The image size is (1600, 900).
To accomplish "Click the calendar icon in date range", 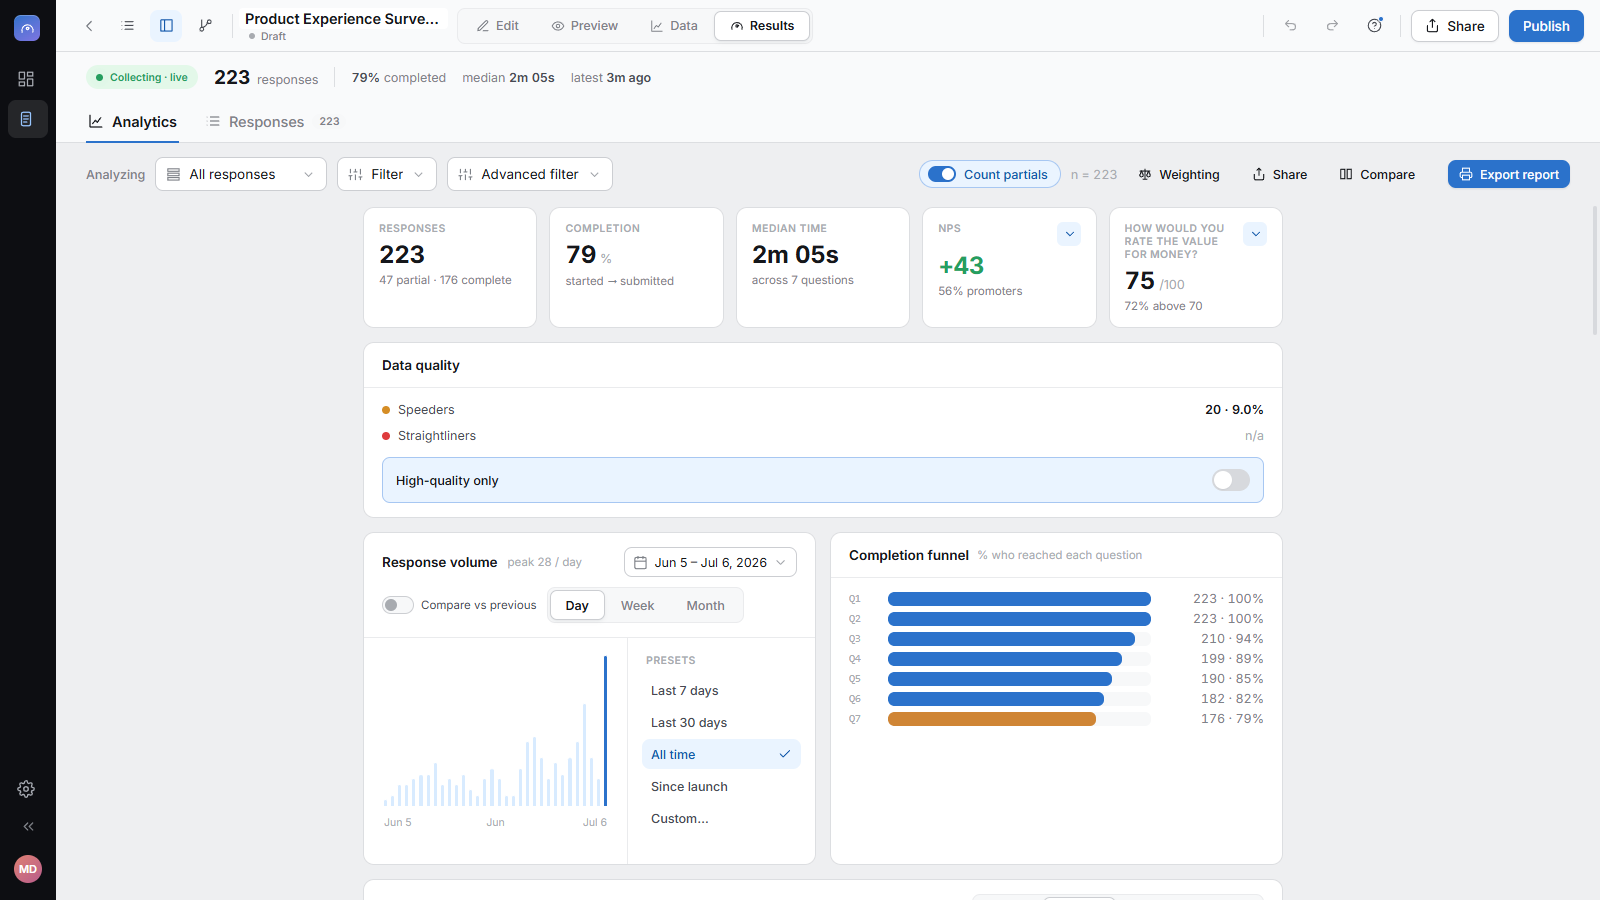I will 640,562.
